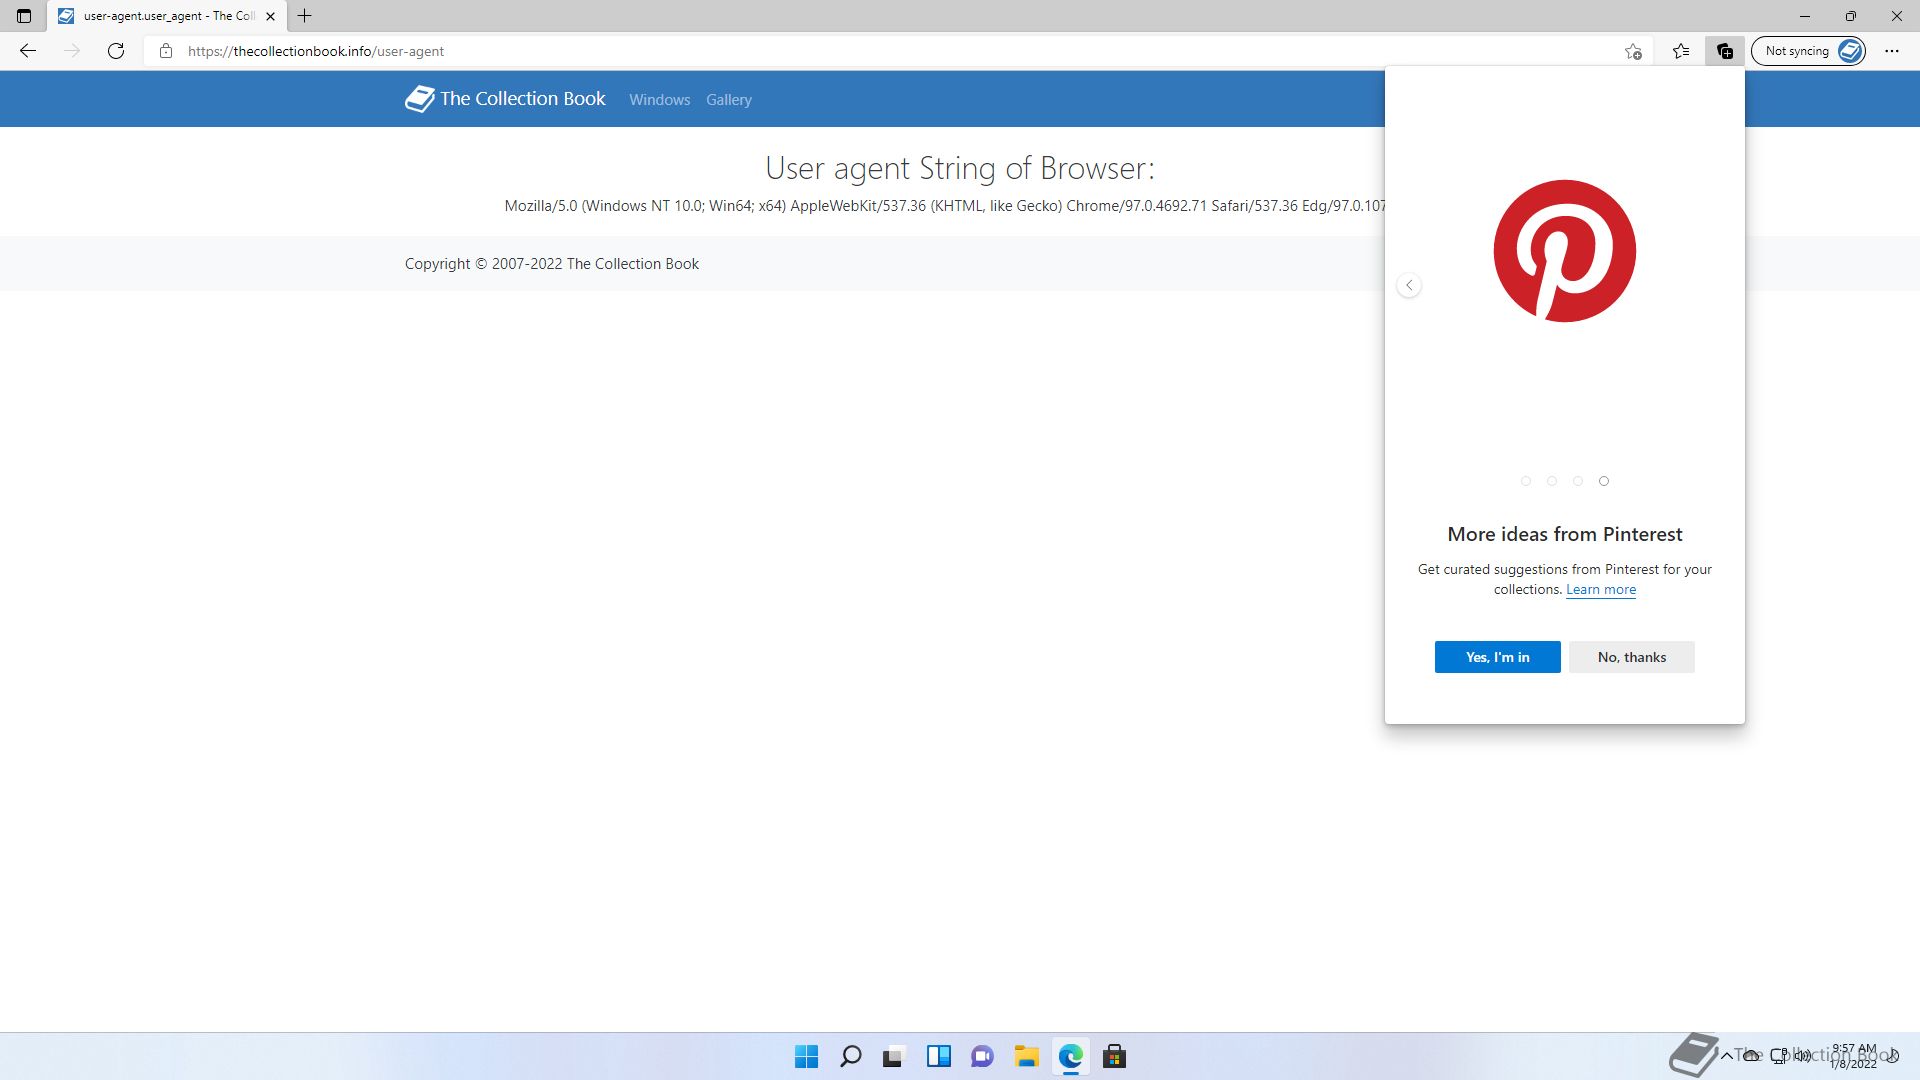Click Yes, I'm in button

(1497, 657)
